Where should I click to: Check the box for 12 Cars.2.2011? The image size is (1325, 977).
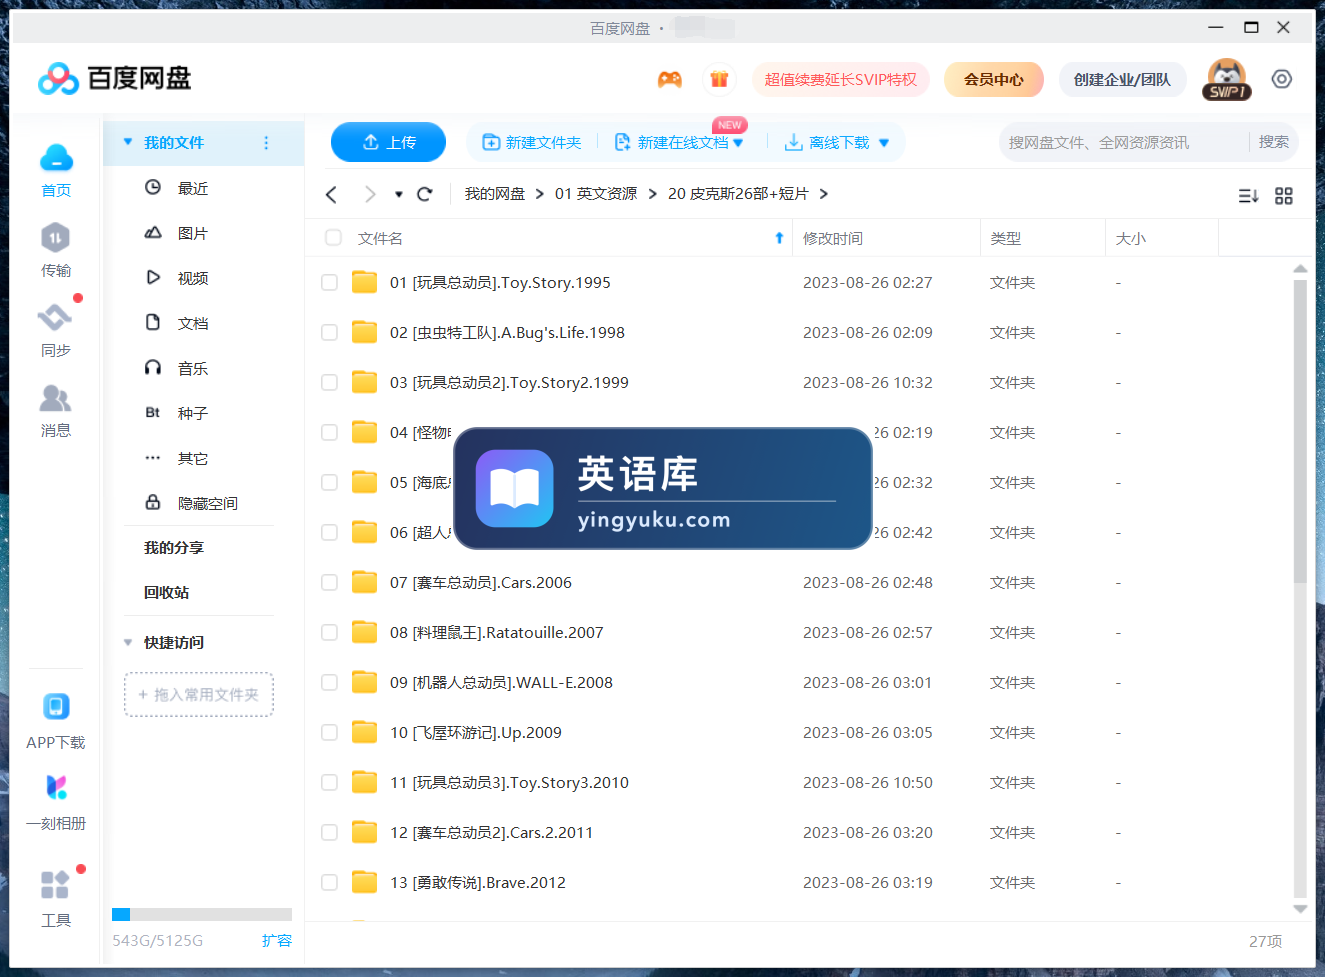tap(329, 833)
